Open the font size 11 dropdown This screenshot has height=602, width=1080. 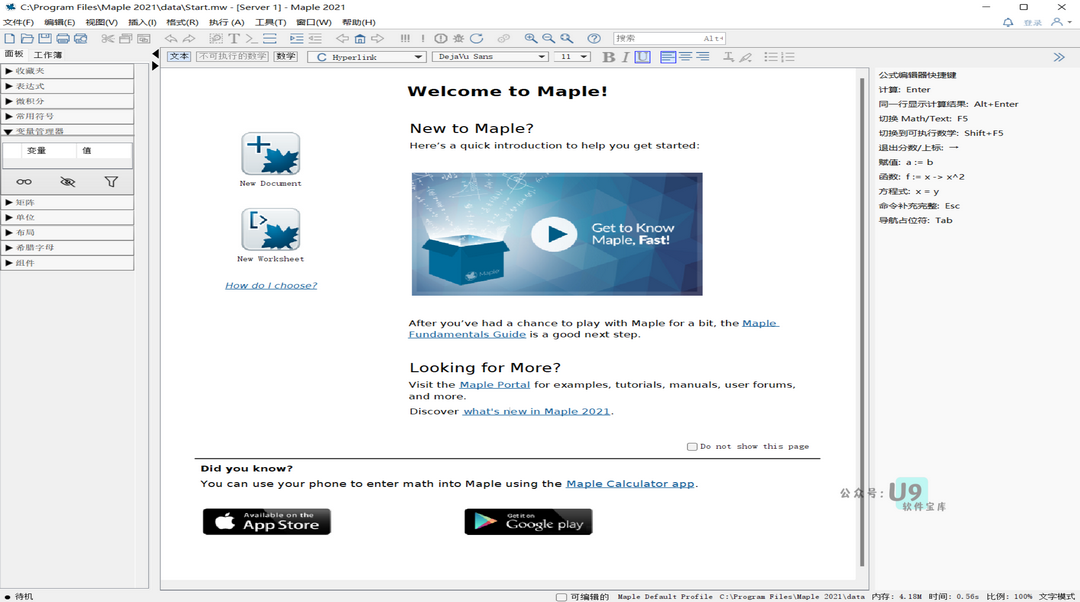click(x=572, y=57)
